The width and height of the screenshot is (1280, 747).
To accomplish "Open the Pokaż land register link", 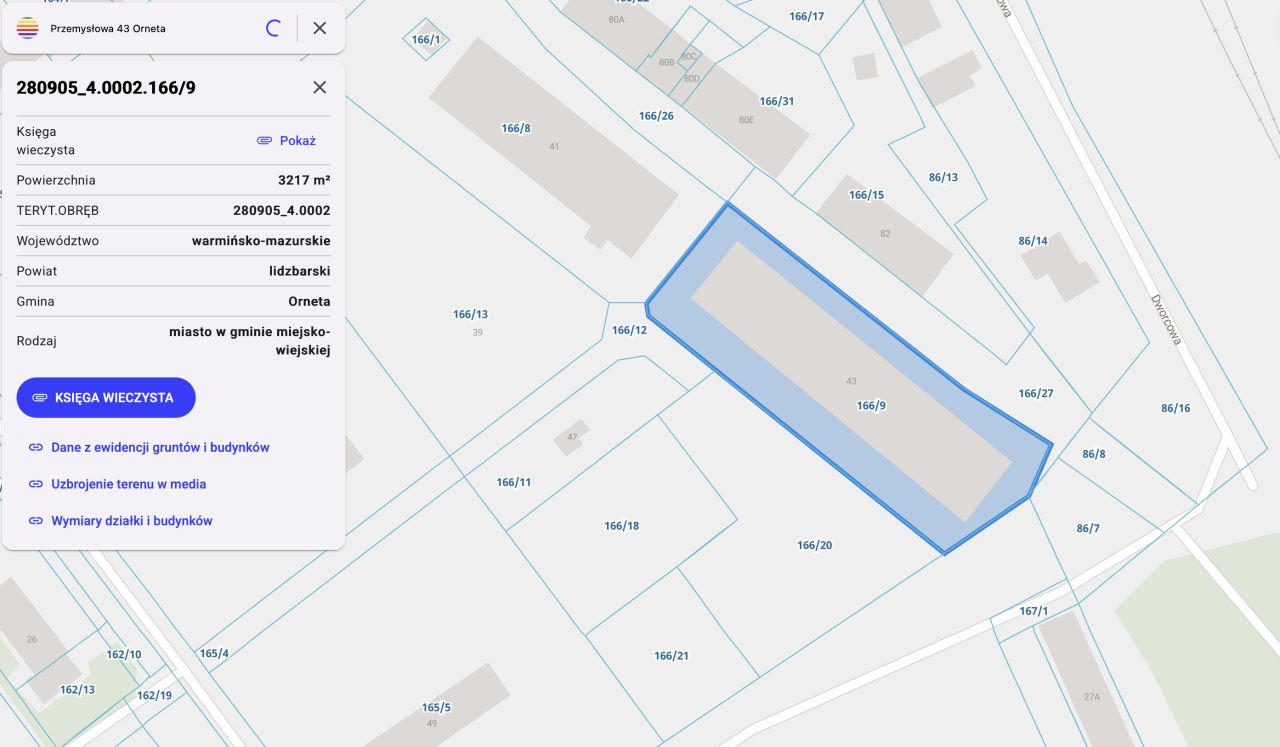I will click(x=286, y=141).
